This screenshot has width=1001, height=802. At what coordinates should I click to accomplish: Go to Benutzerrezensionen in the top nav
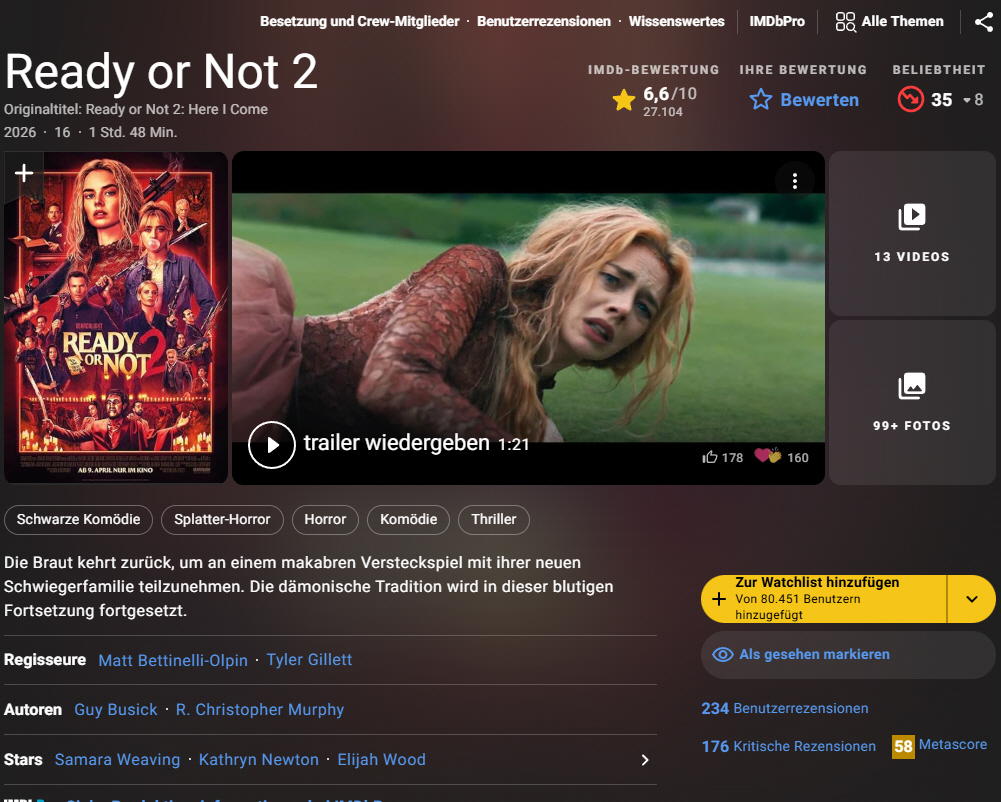click(544, 22)
